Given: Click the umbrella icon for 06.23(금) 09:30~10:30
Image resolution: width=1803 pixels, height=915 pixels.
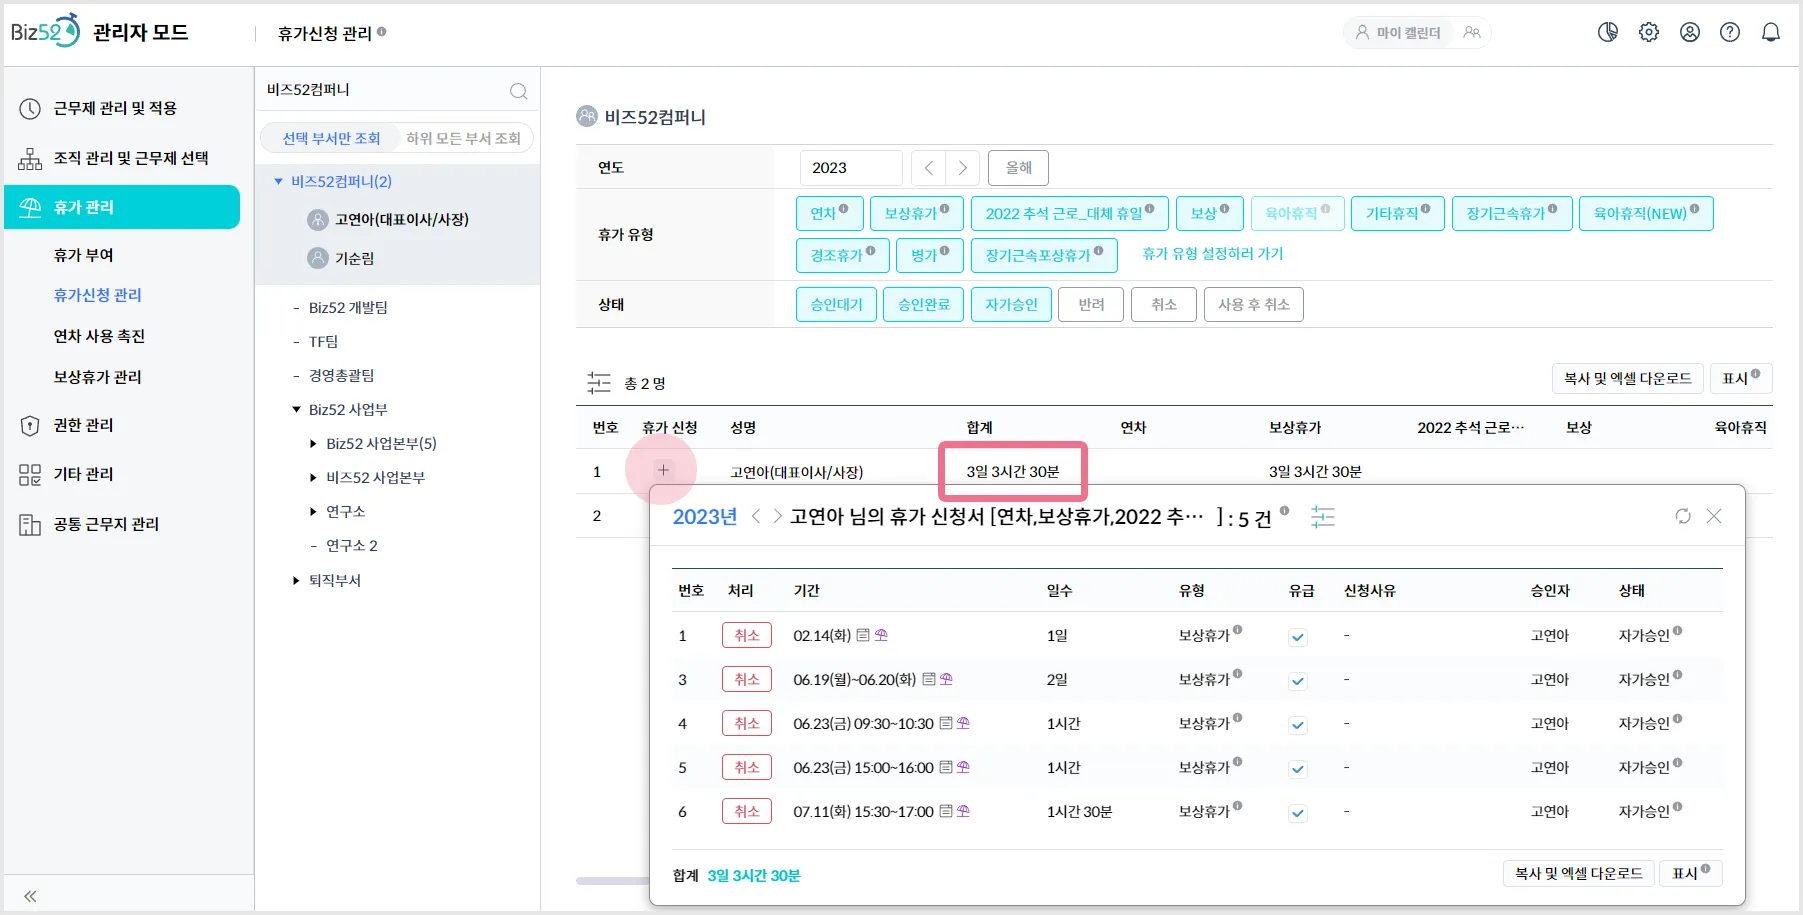Looking at the screenshot, I should pos(963,723).
